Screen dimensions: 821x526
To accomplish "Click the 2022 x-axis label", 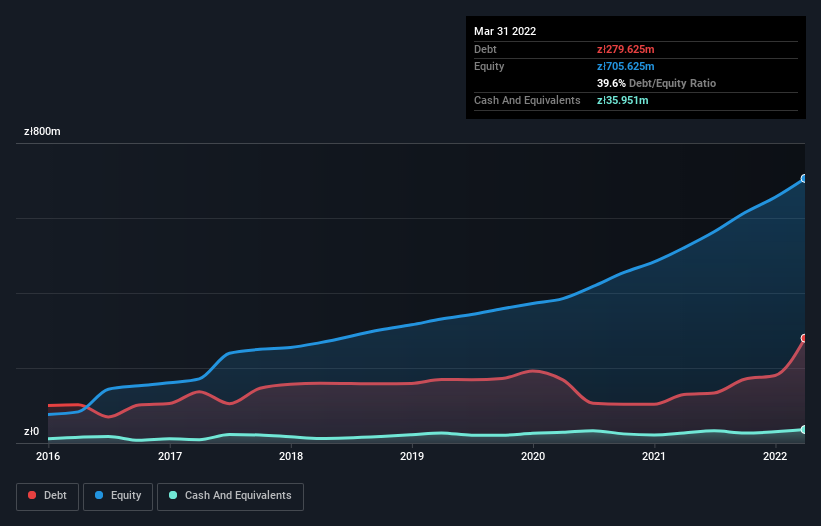I will pyautogui.click(x=775, y=456).
